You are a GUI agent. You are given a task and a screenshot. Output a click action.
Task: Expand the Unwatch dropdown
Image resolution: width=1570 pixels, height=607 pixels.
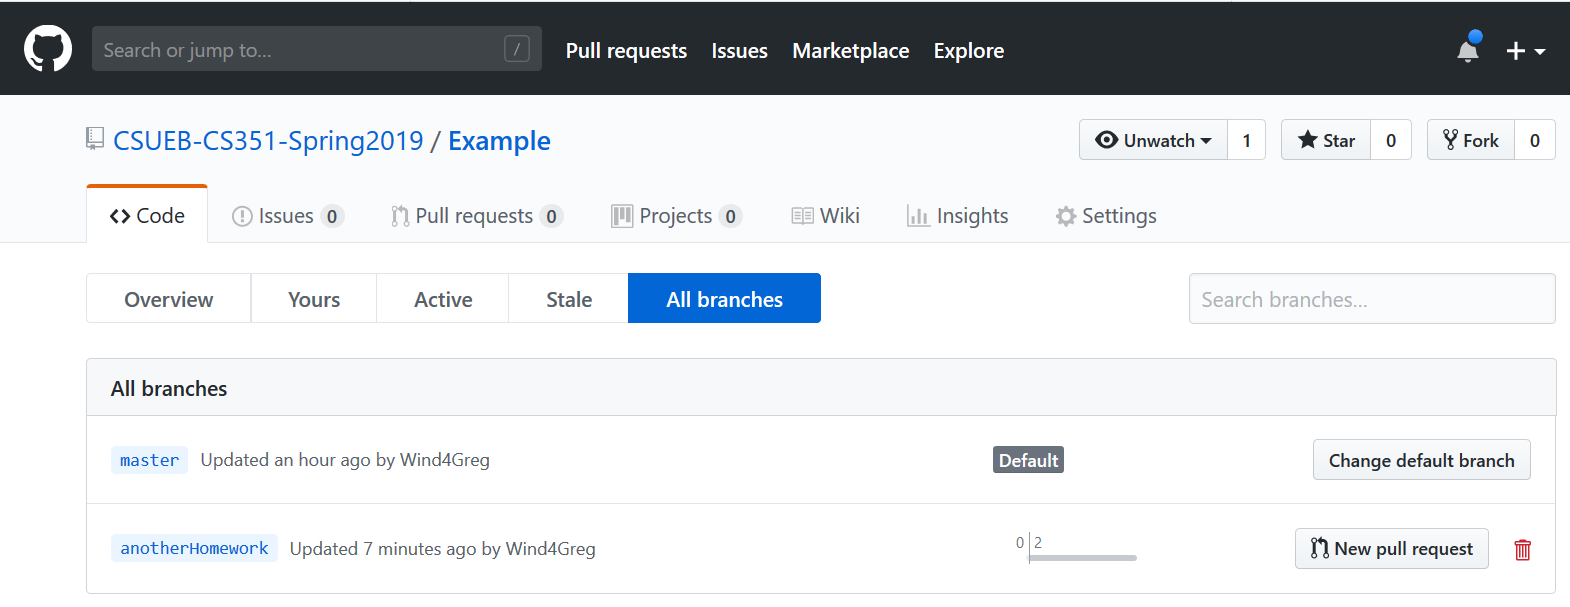(x=1153, y=140)
